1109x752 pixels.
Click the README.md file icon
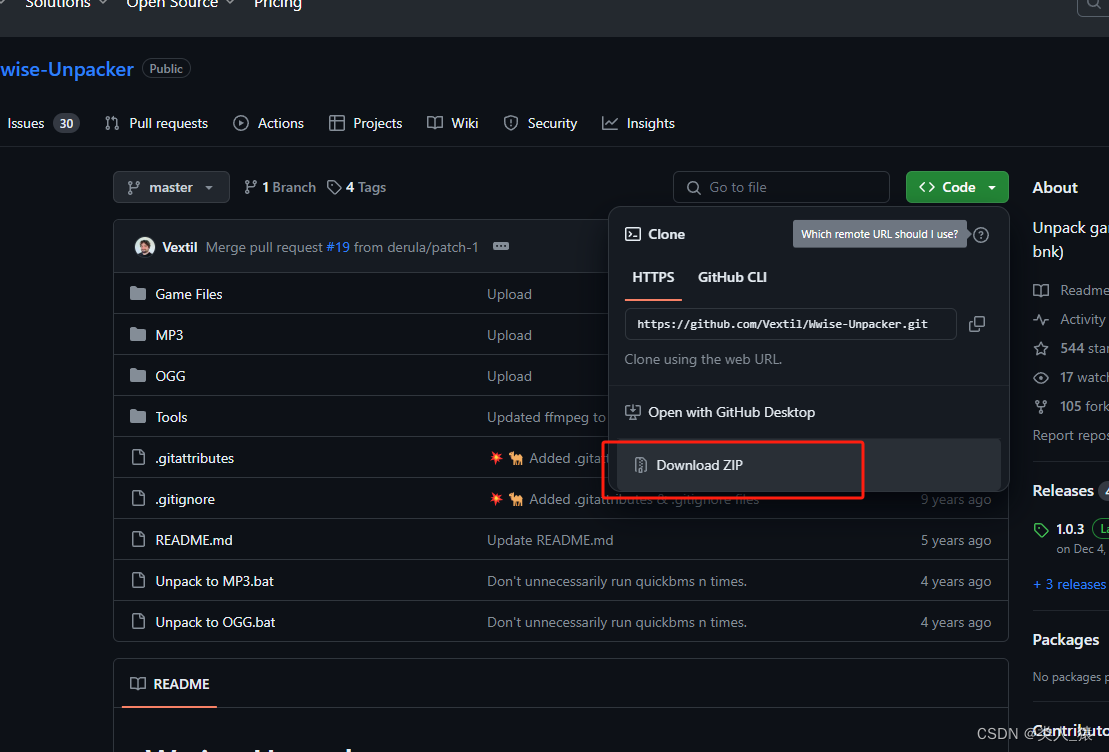pyautogui.click(x=139, y=539)
